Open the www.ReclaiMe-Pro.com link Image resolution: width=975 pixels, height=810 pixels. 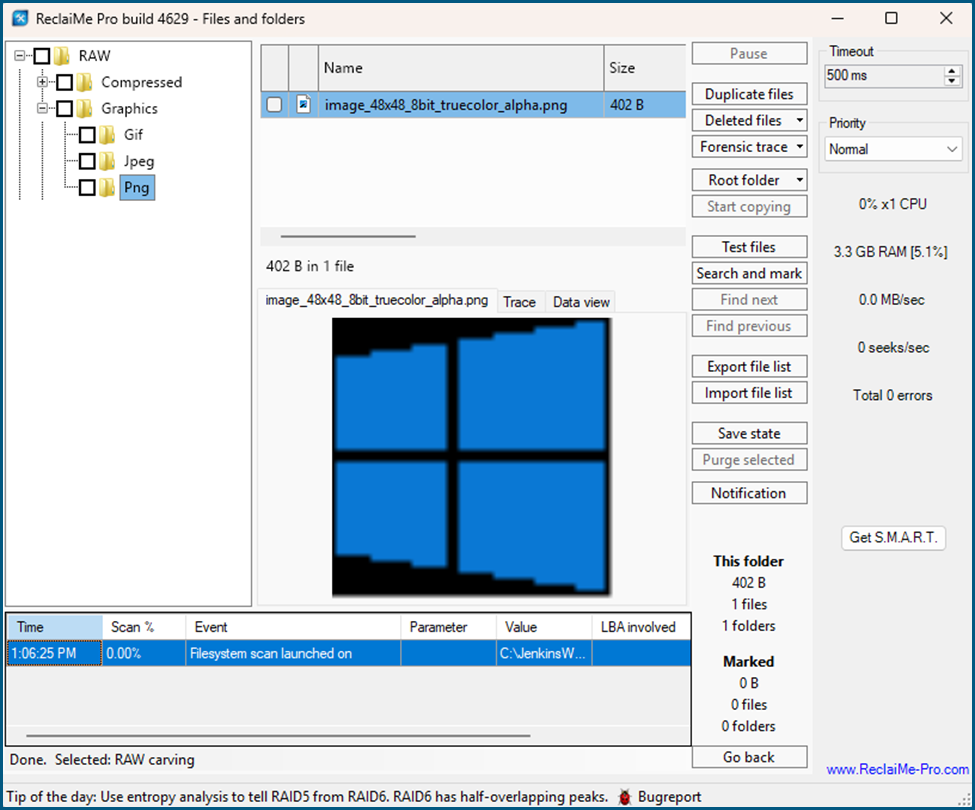point(897,770)
